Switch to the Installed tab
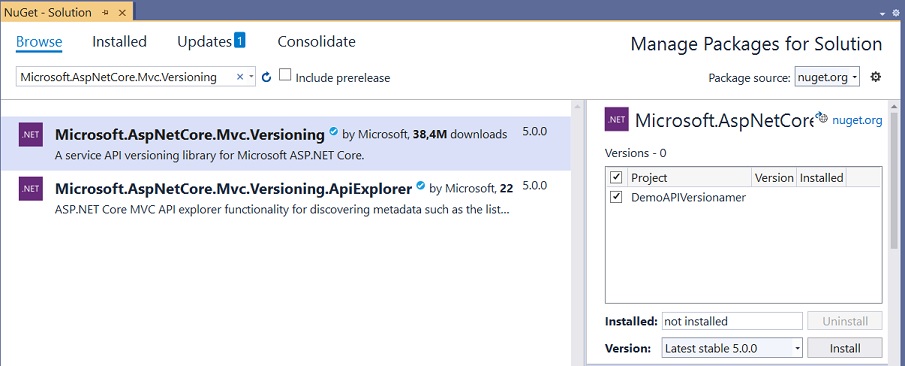This screenshot has height=366, width=905. point(119,42)
